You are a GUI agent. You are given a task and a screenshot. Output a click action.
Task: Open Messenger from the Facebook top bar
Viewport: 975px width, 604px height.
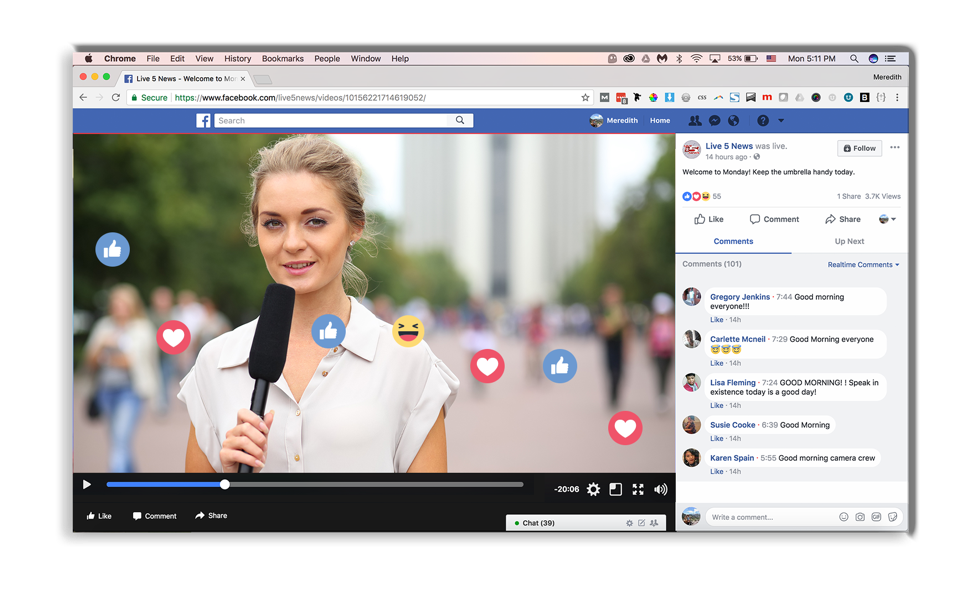click(714, 120)
